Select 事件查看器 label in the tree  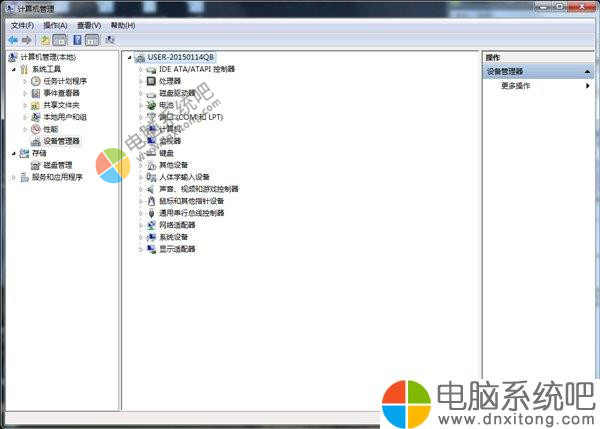(x=61, y=93)
